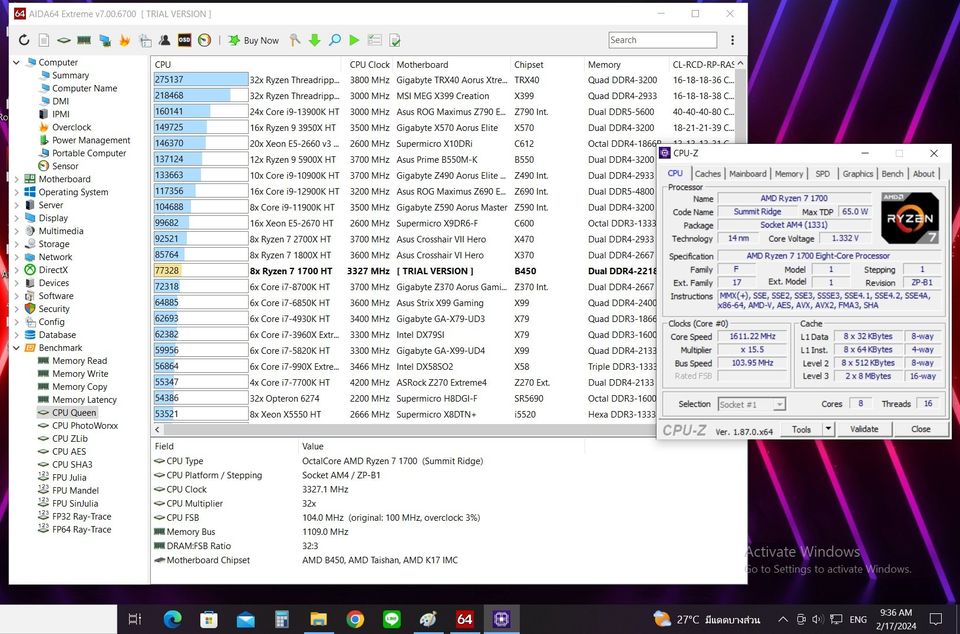This screenshot has width=960, height=634.
Task: Select the magnifier search icon
Action: (335, 40)
